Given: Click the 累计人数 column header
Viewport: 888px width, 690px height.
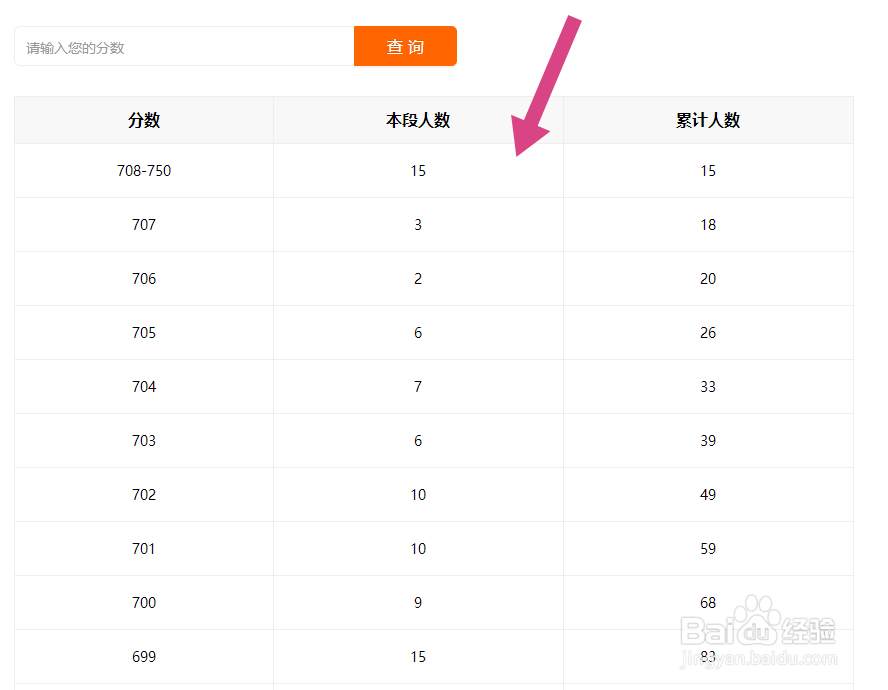Looking at the screenshot, I should coord(708,120).
